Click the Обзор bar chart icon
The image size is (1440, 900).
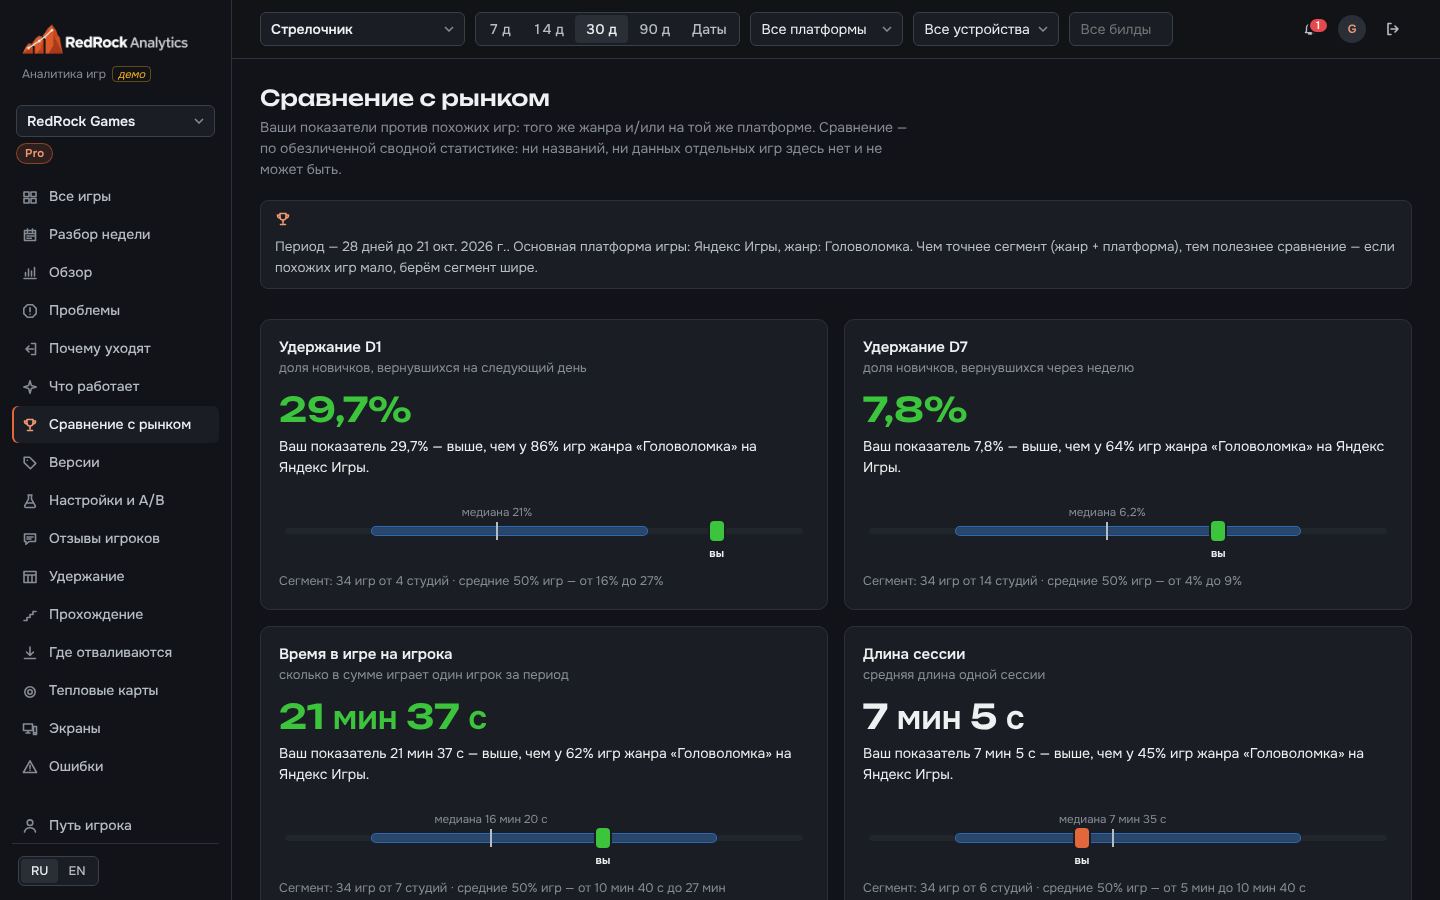(30, 273)
